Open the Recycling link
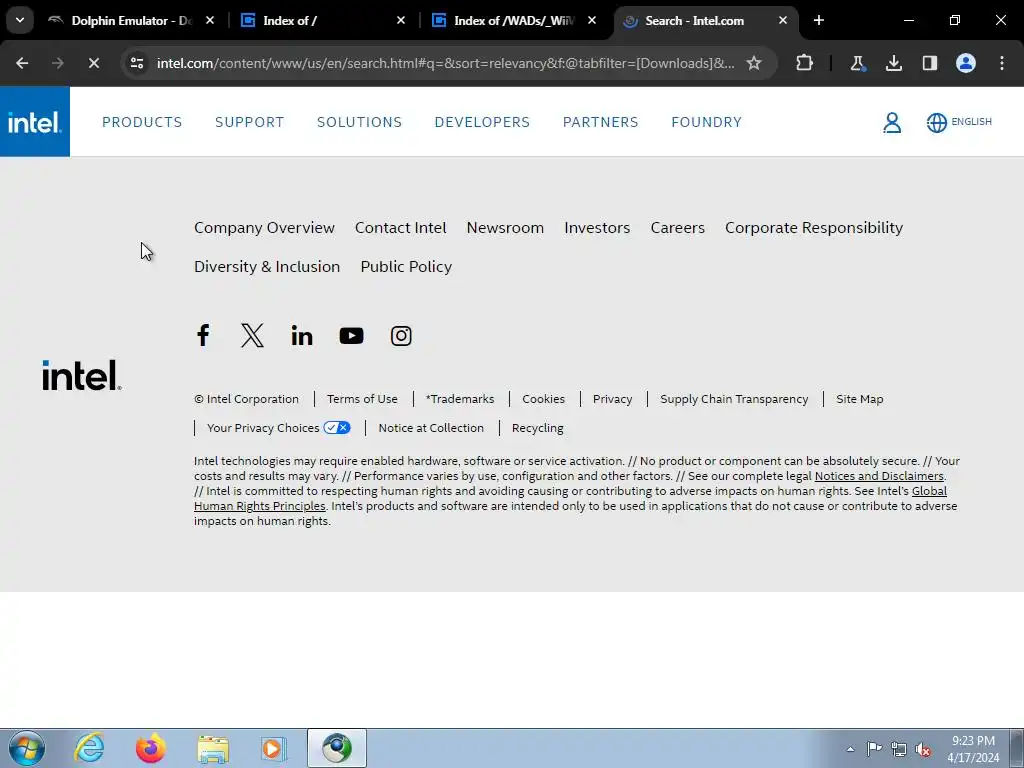The image size is (1024, 768). click(x=537, y=428)
